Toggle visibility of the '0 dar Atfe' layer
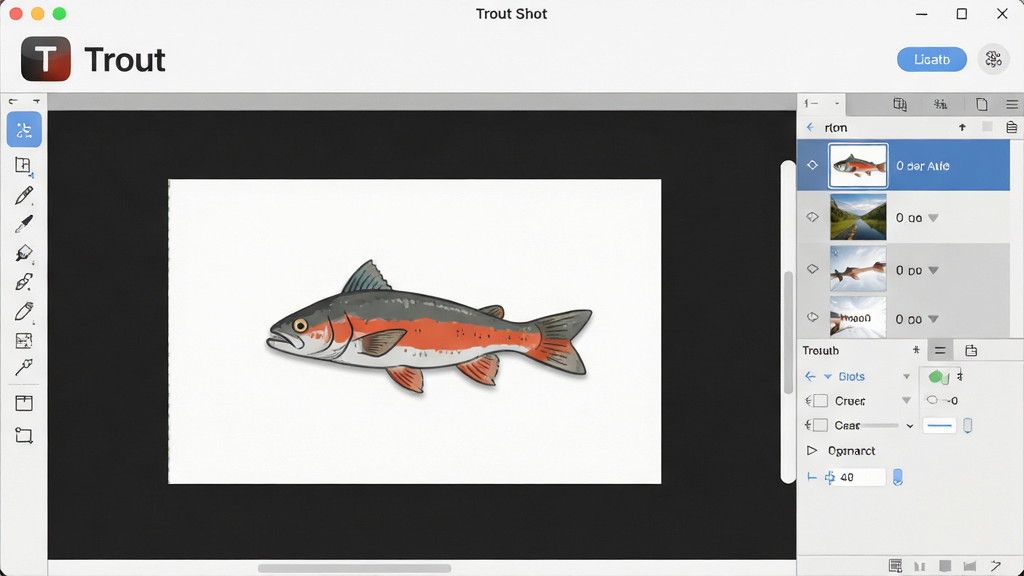This screenshot has height=576, width=1024. 812,165
